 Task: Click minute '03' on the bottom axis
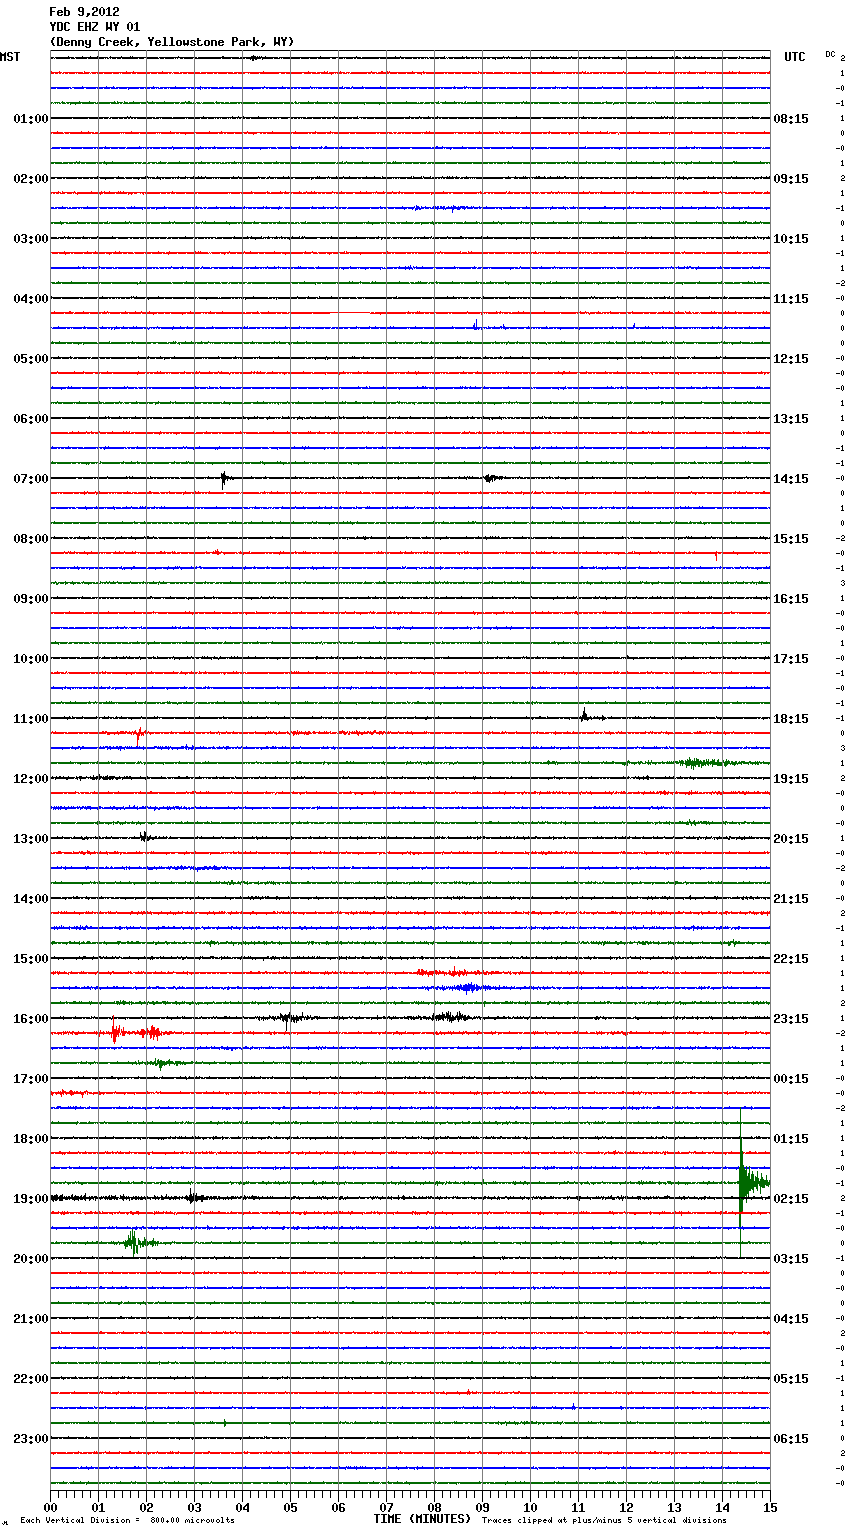click(194, 1507)
